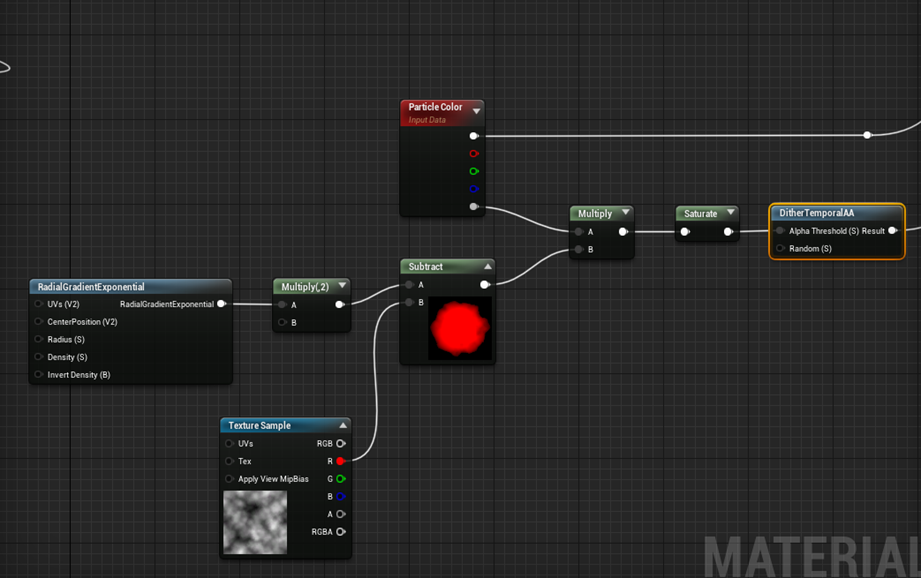Select the DitherTemporalAA node title
The image size is (921, 578).
click(x=816, y=213)
